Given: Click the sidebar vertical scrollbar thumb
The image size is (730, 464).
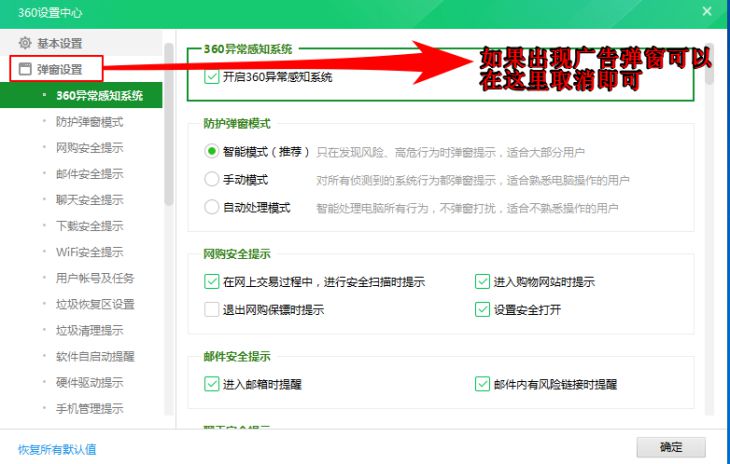Looking at the screenshot, I should [169, 124].
